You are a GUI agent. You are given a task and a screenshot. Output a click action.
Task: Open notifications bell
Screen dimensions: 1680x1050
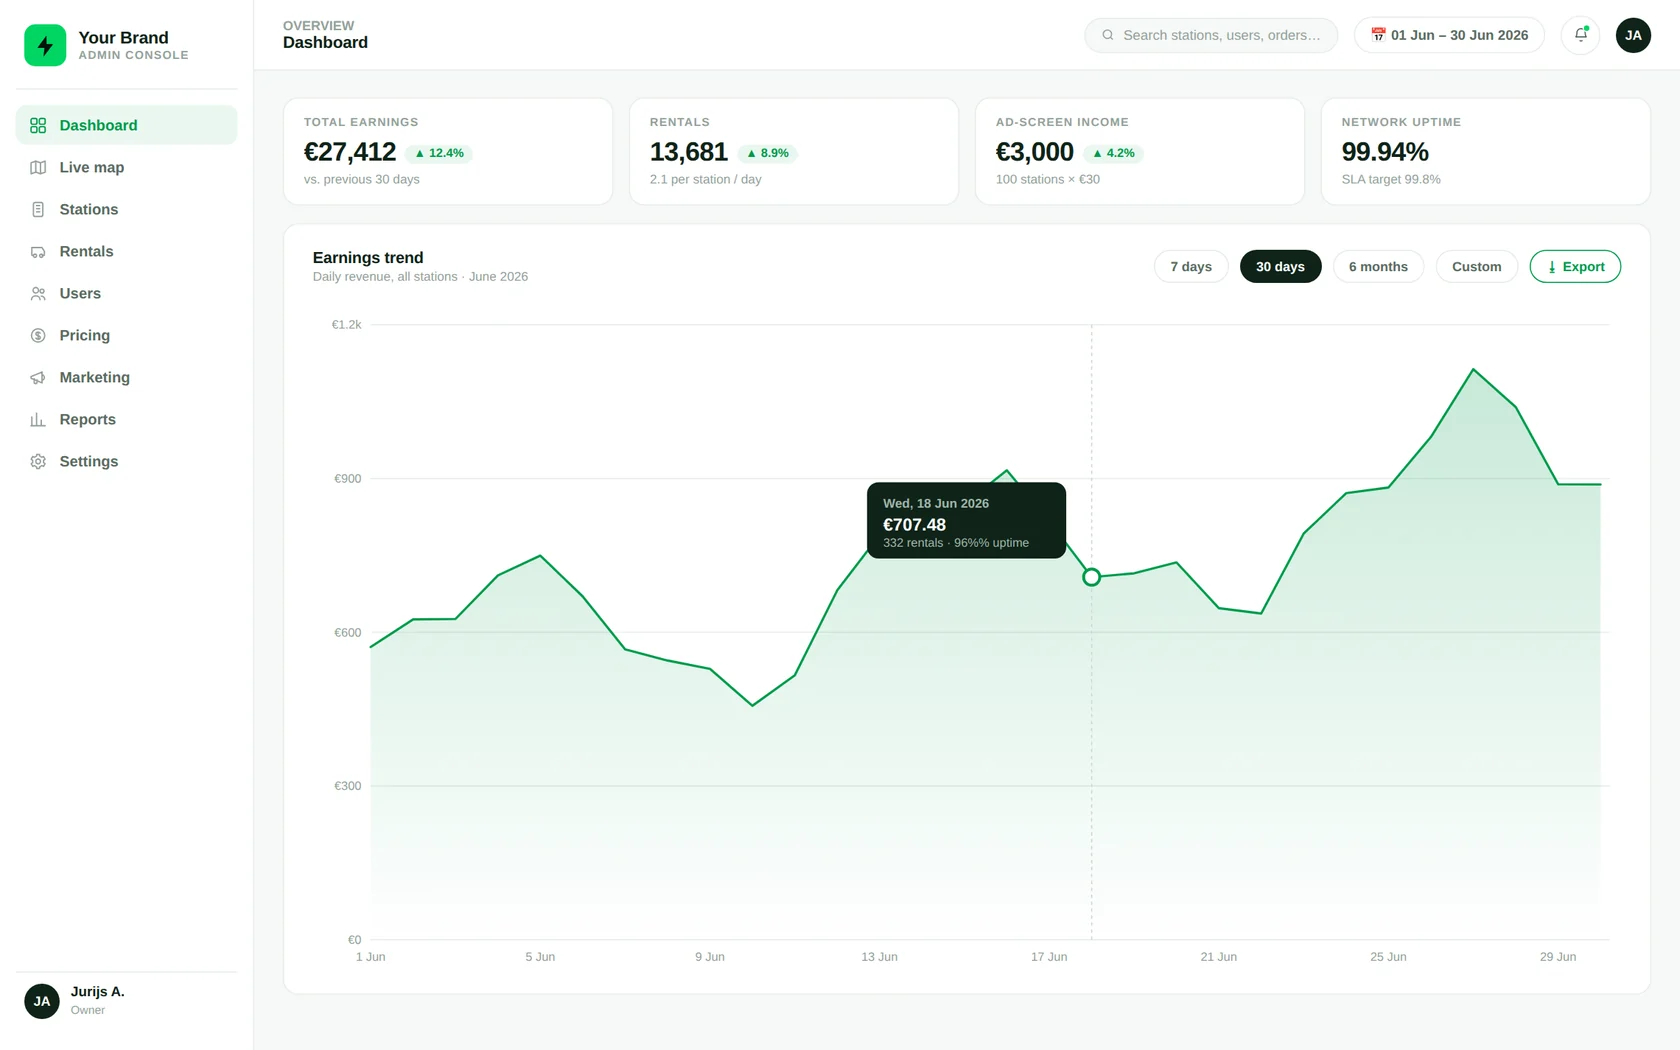click(x=1580, y=35)
